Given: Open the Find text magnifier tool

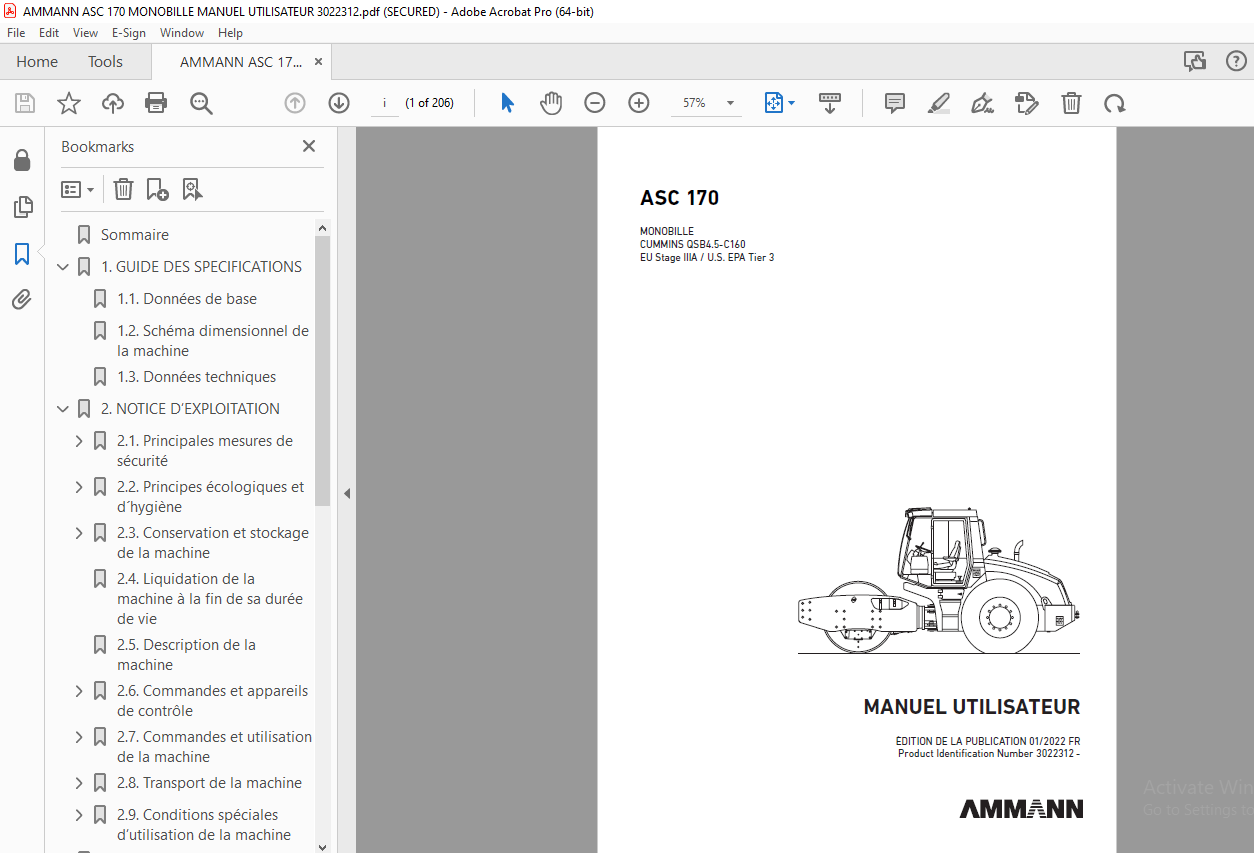Looking at the screenshot, I should tap(201, 103).
